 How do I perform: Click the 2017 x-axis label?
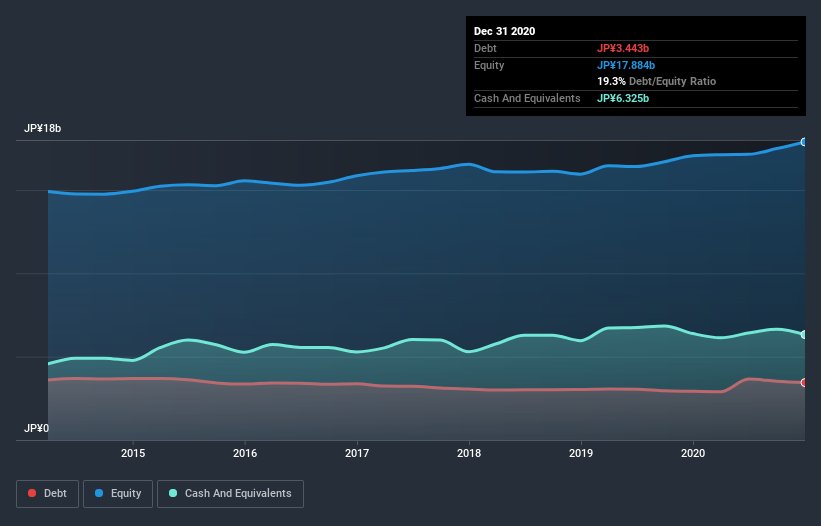(357, 453)
